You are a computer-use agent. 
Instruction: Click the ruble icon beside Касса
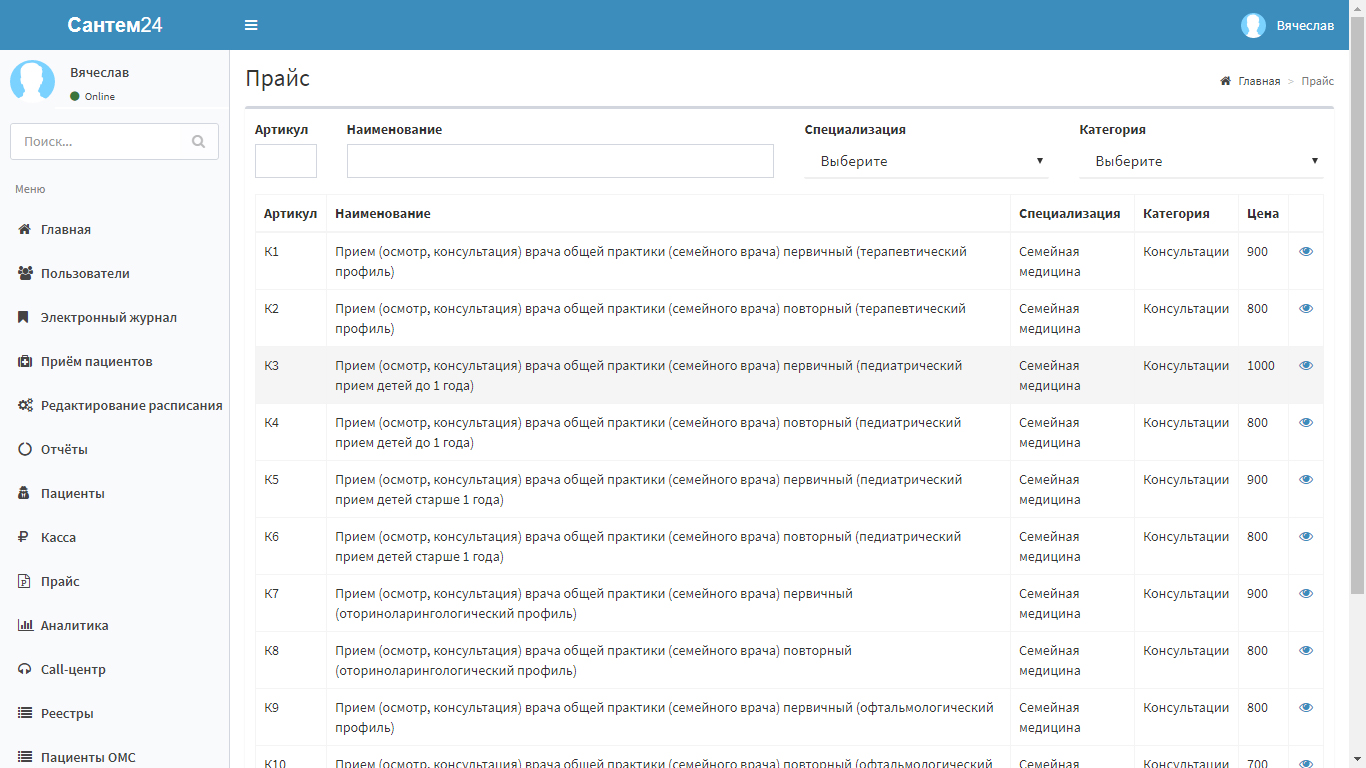point(23,537)
